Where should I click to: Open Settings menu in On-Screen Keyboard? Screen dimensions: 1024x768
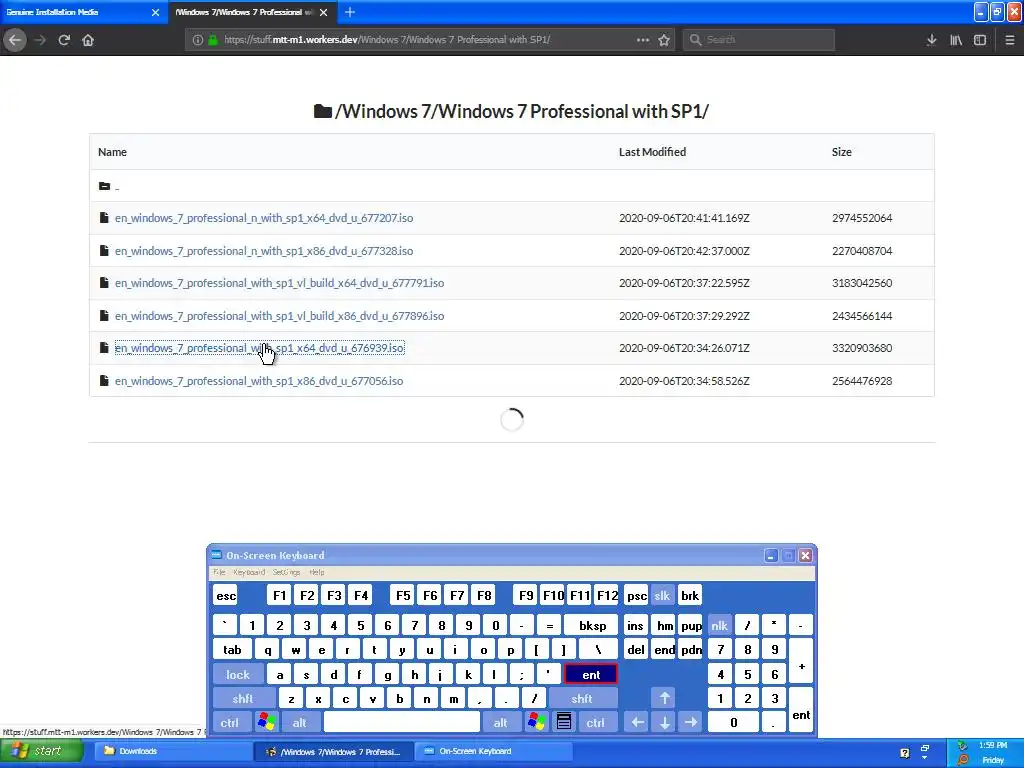click(286, 572)
